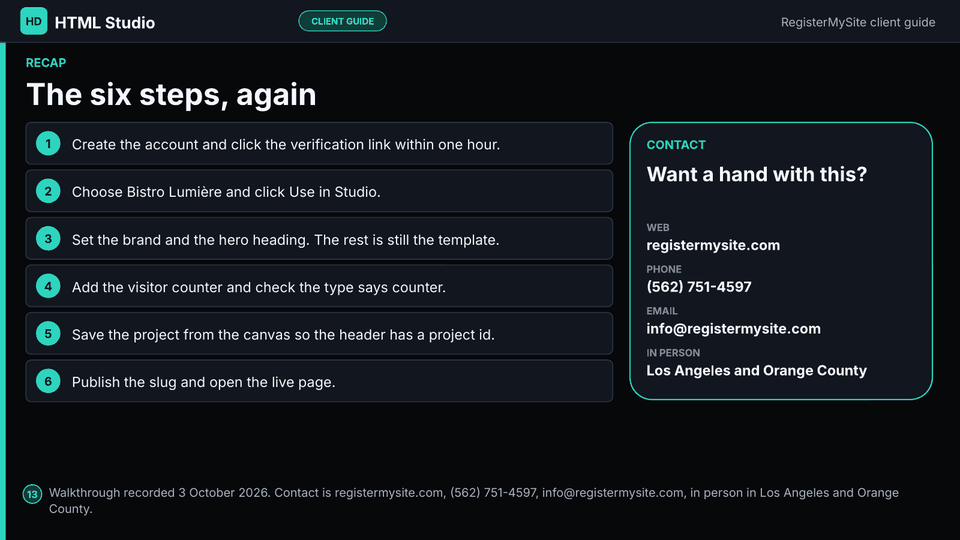The height and width of the screenshot is (540, 960).
Task: Click Want a hand with this? heading
Action: [x=757, y=174]
